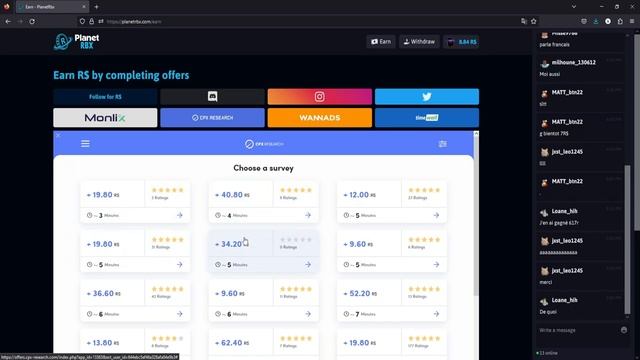This screenshot has width=640, height=360.
Task: Open the 19.80 R$ 5-minute survey arrow
Action: (180, 264)
